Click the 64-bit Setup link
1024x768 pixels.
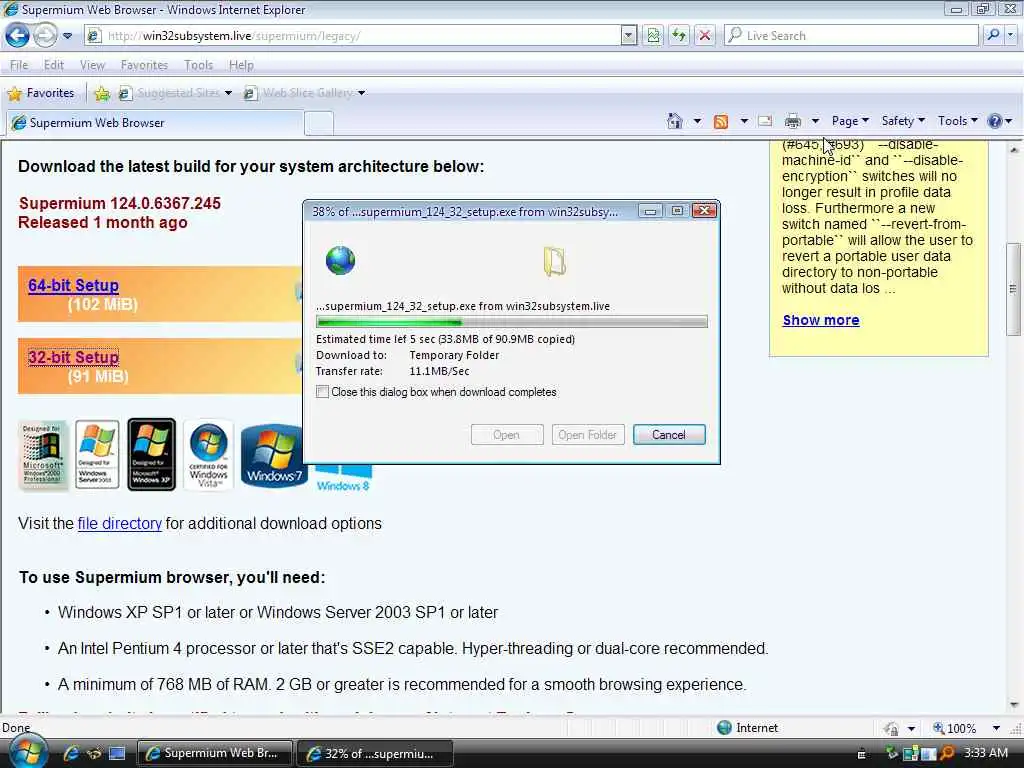point(73,285)
